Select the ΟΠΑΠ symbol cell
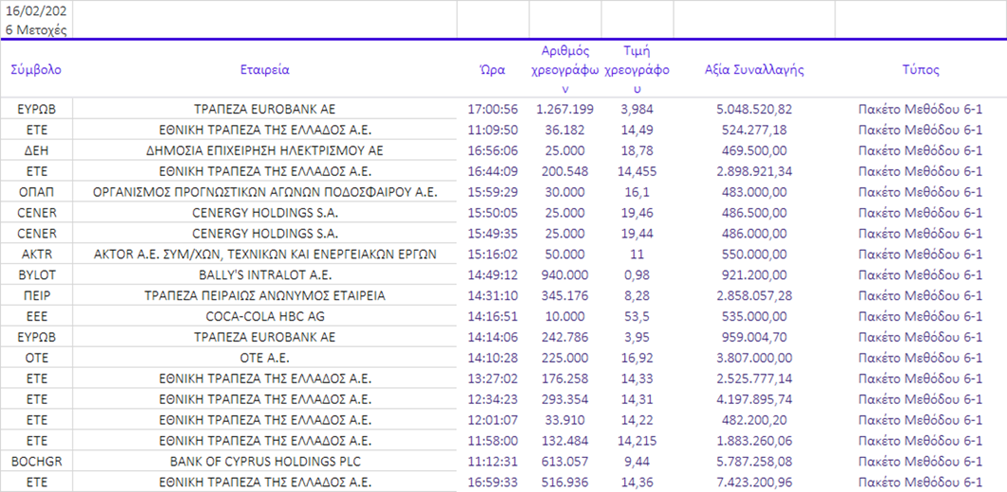Viewport: 1007px width, 492px height. point(37,192)
